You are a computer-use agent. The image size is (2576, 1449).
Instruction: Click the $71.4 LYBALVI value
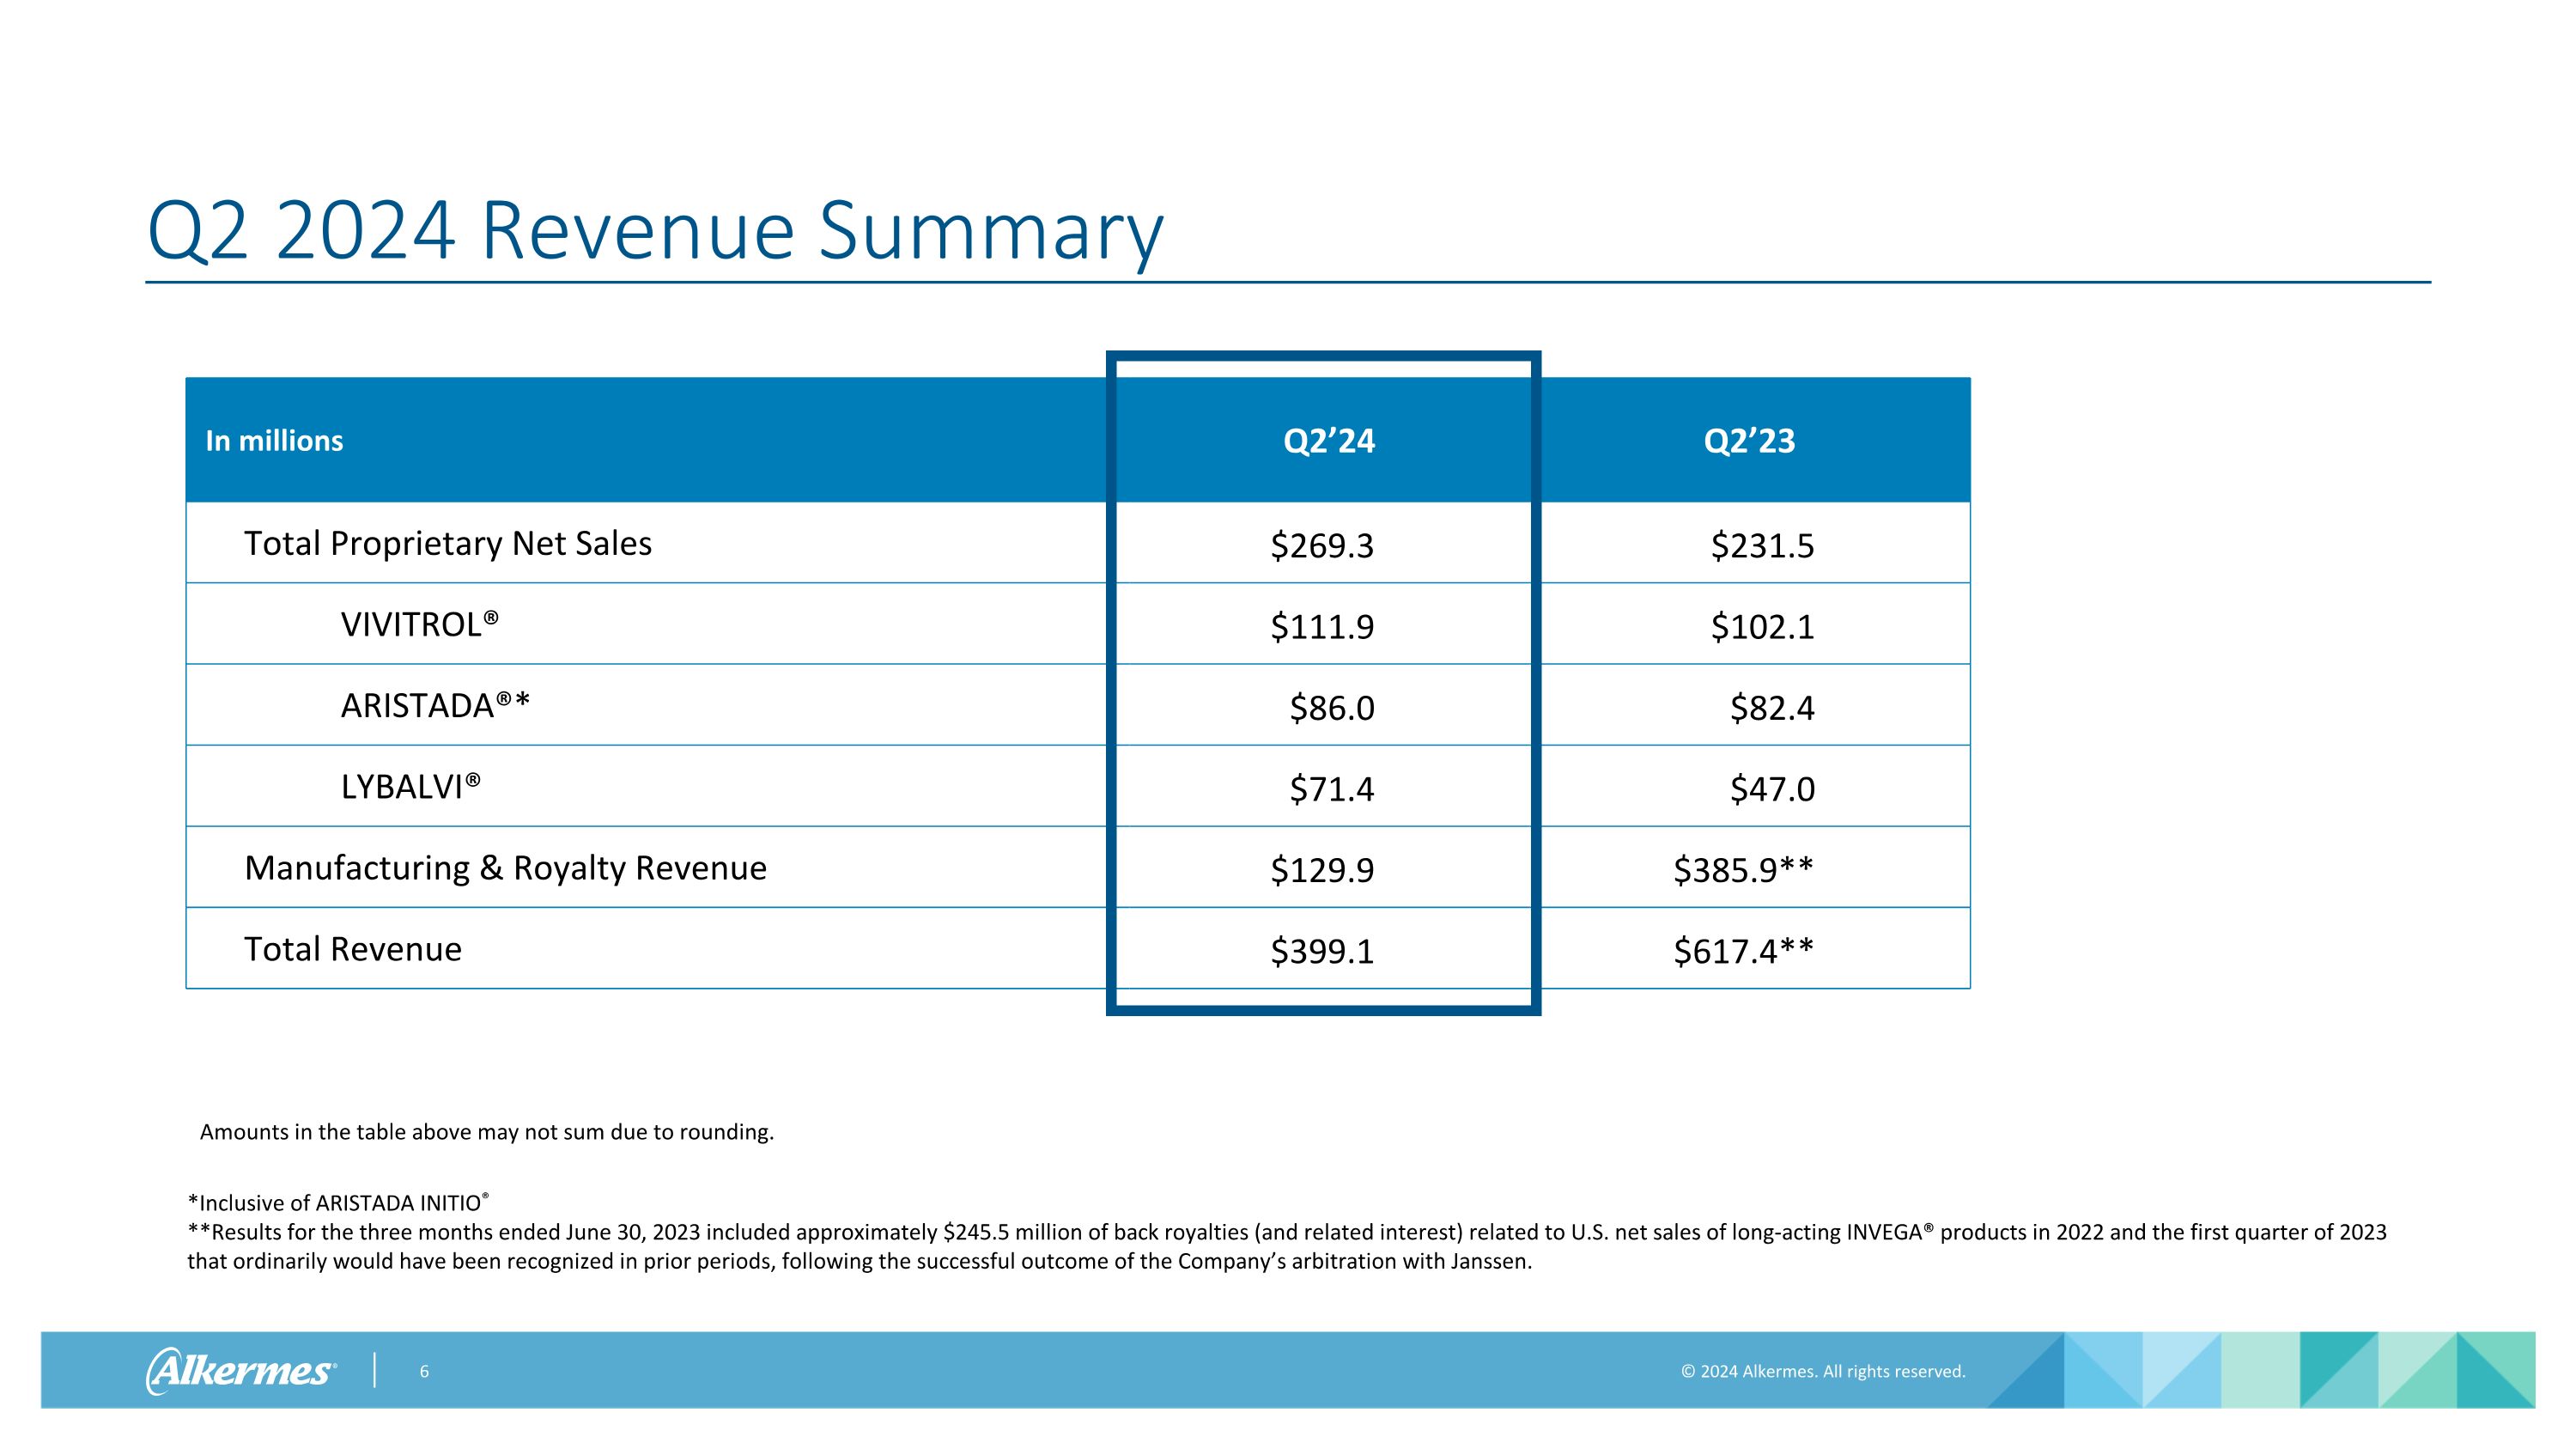point(1331,789)
